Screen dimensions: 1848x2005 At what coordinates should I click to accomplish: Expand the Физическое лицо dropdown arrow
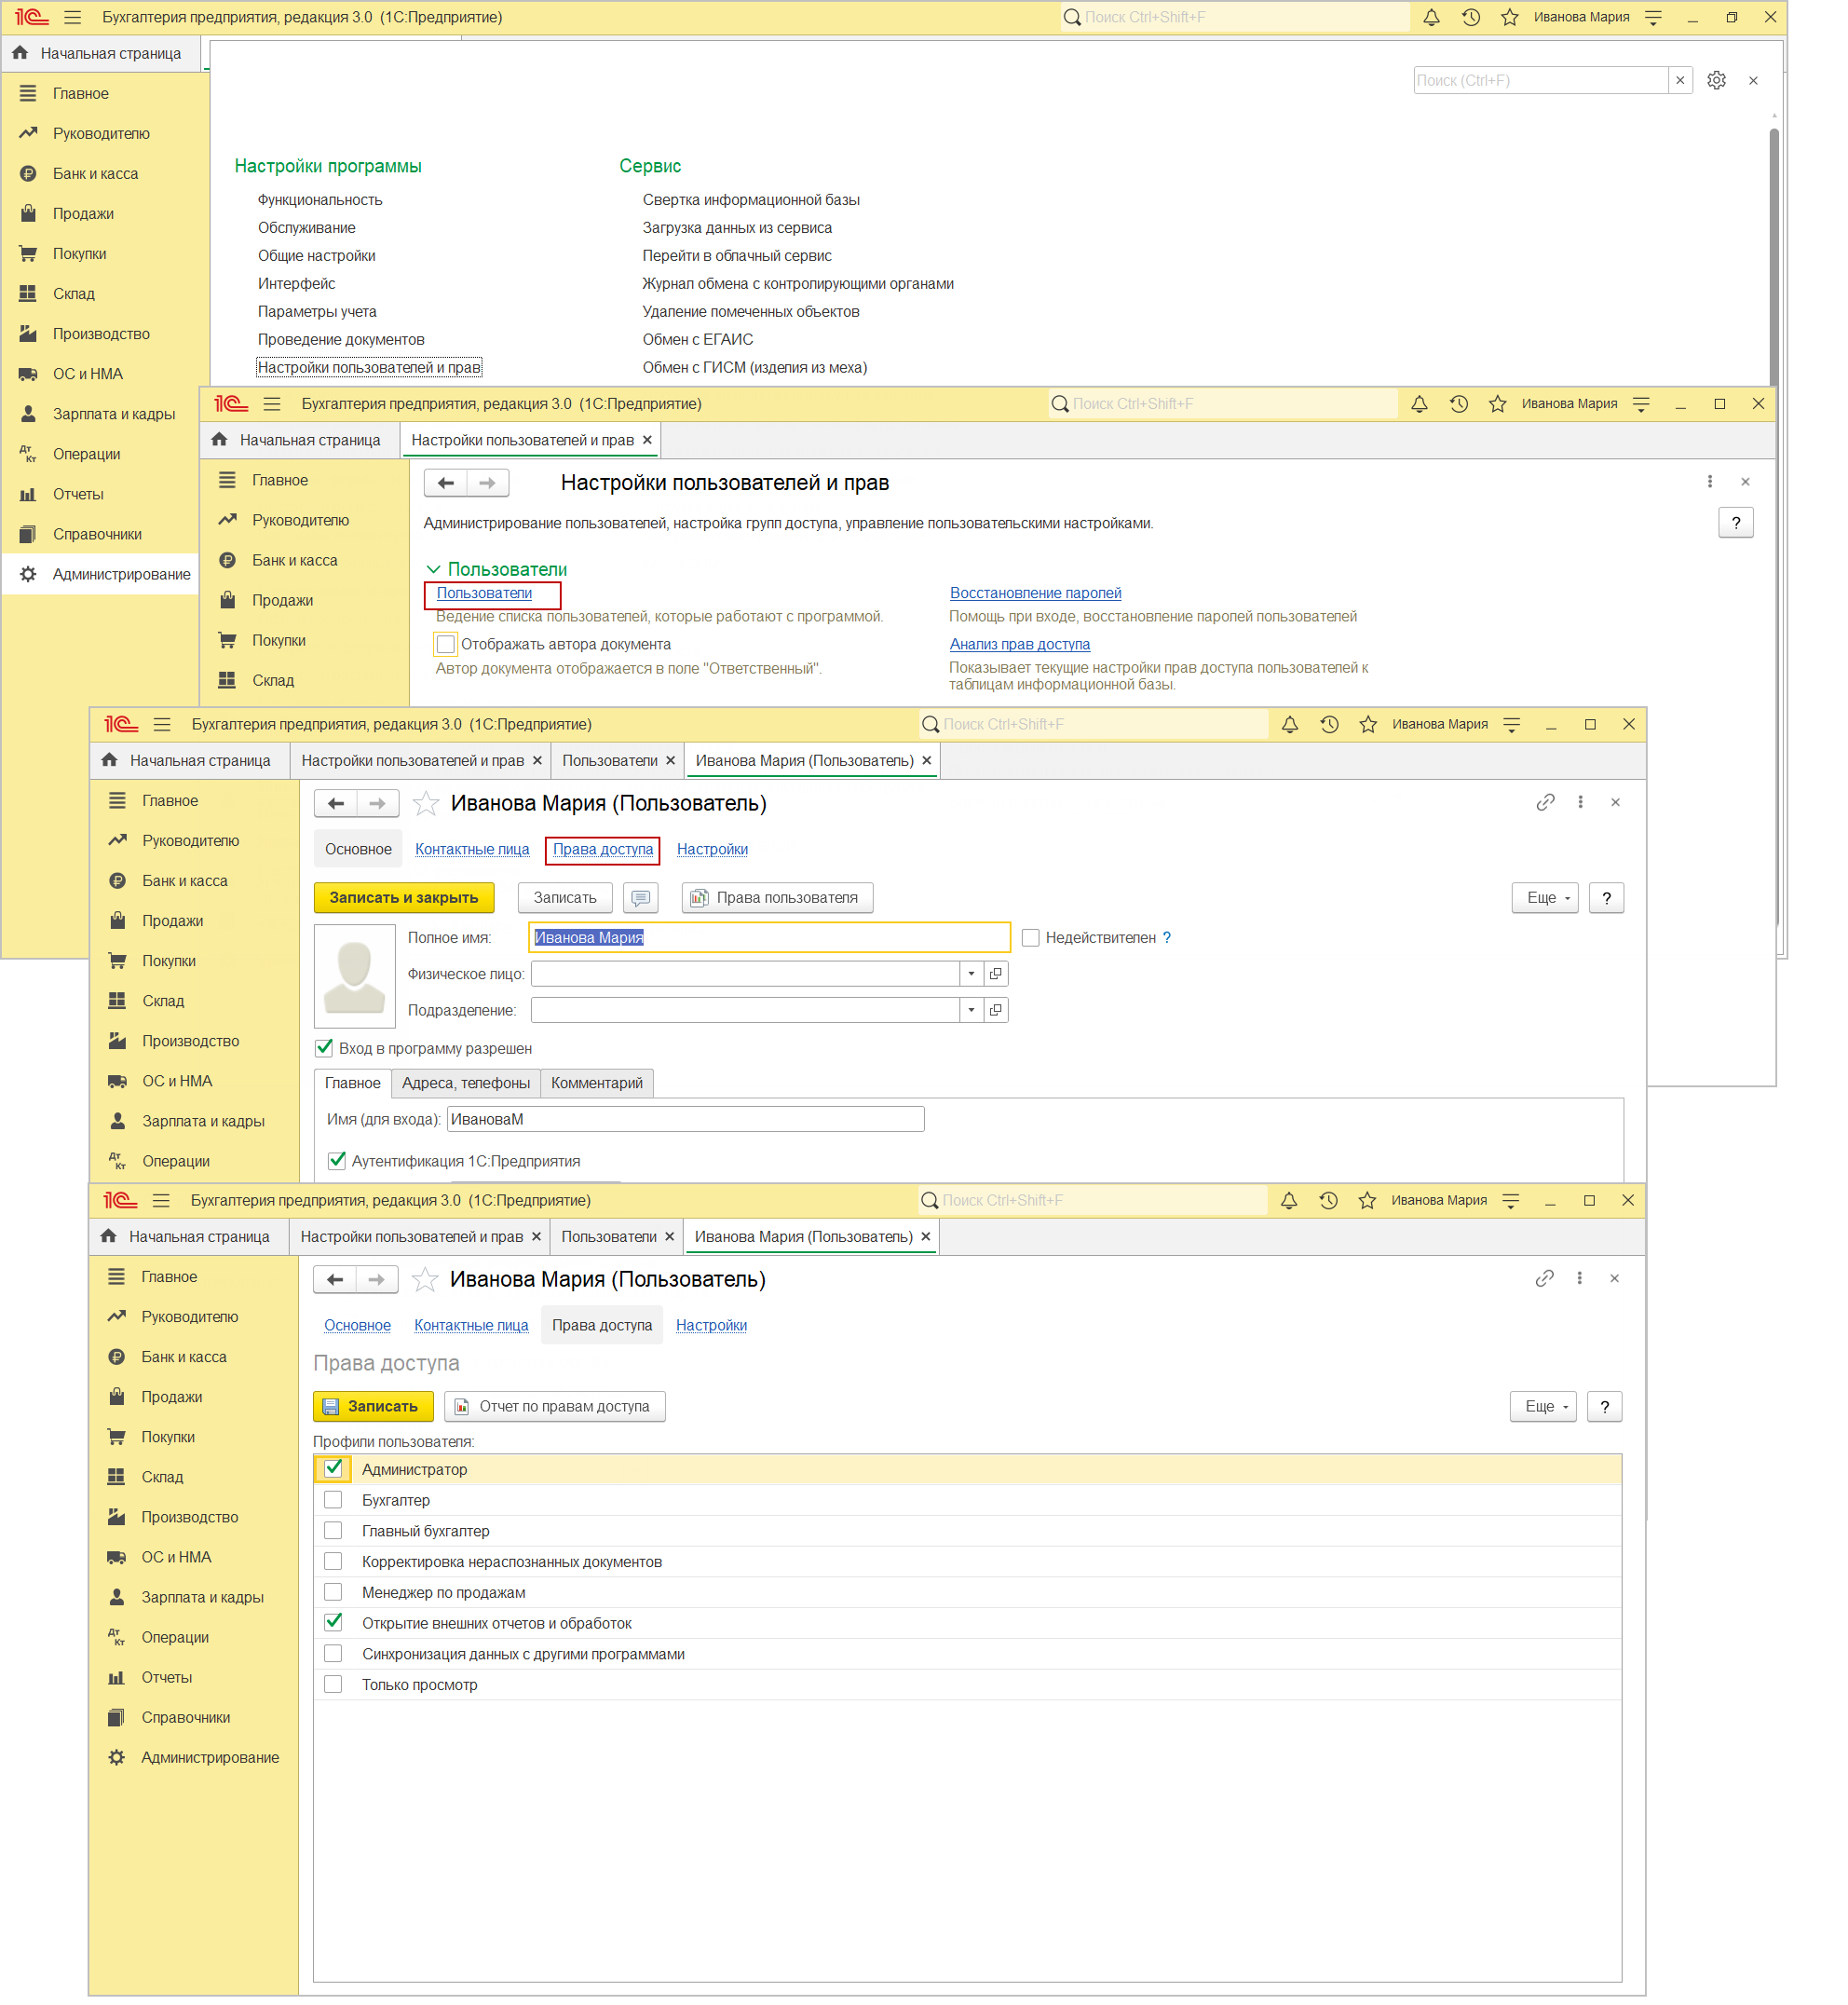(x=971, y=974)
